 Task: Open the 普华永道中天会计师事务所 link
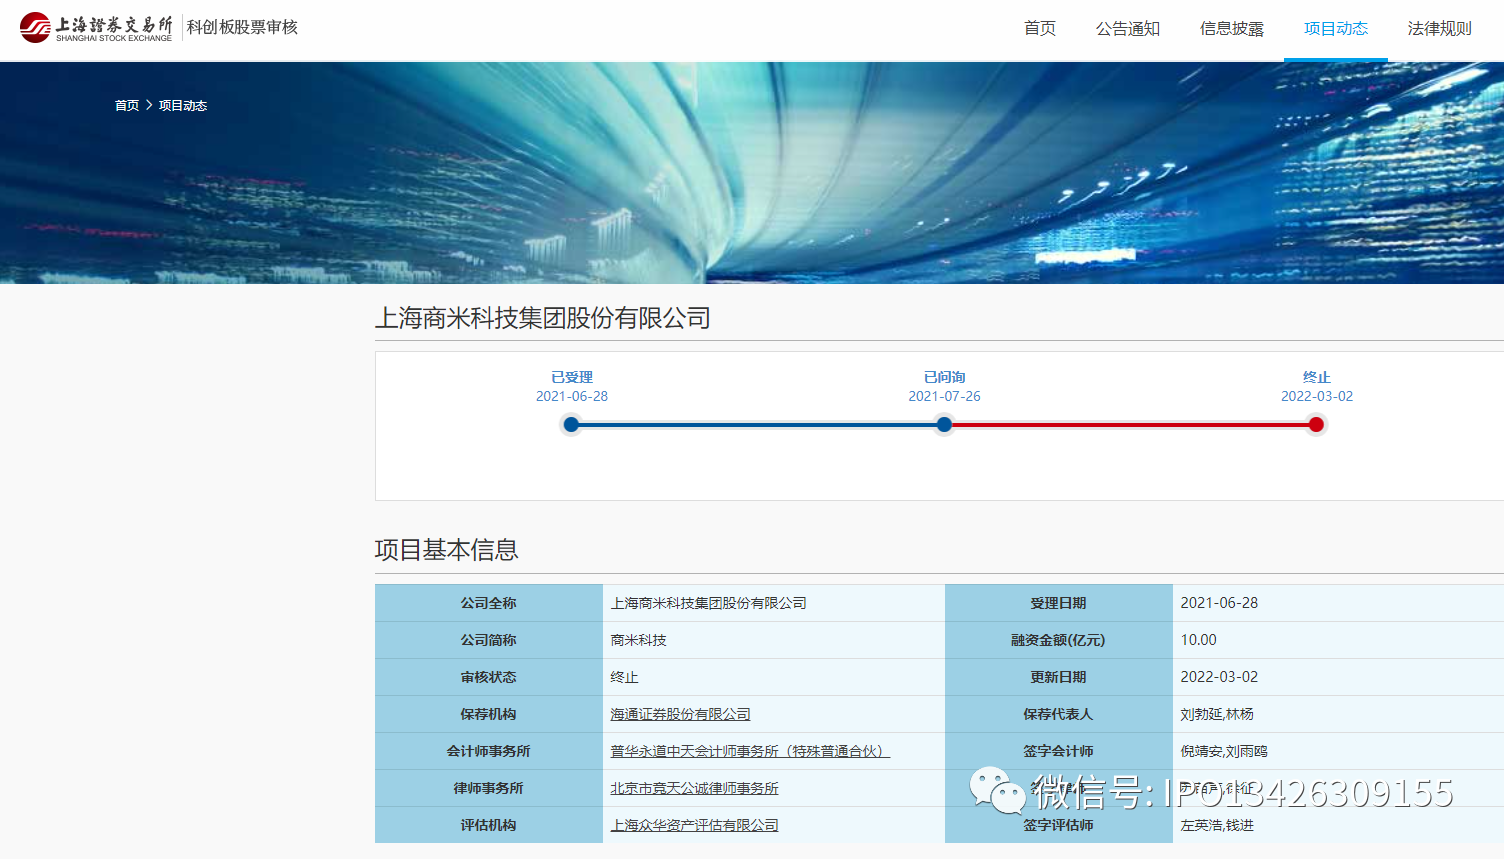[x=750, y=751]
